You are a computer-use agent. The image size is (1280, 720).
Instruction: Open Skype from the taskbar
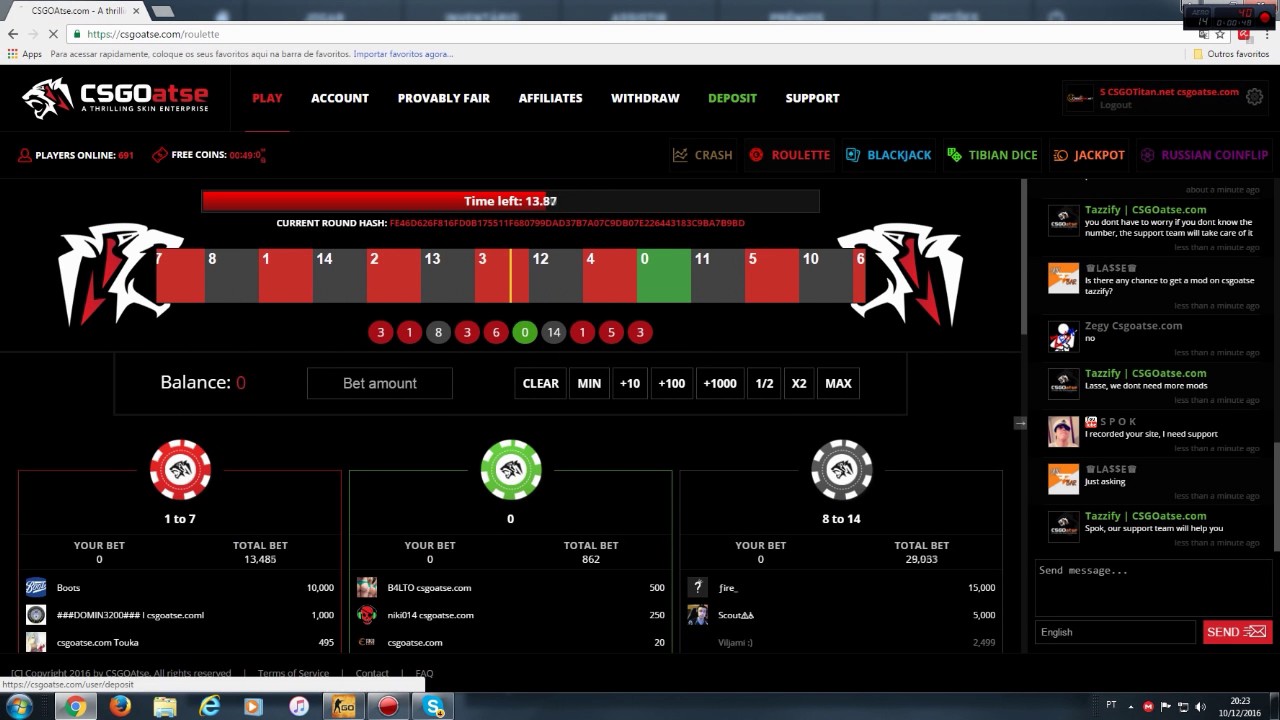[x=434, y=707]
